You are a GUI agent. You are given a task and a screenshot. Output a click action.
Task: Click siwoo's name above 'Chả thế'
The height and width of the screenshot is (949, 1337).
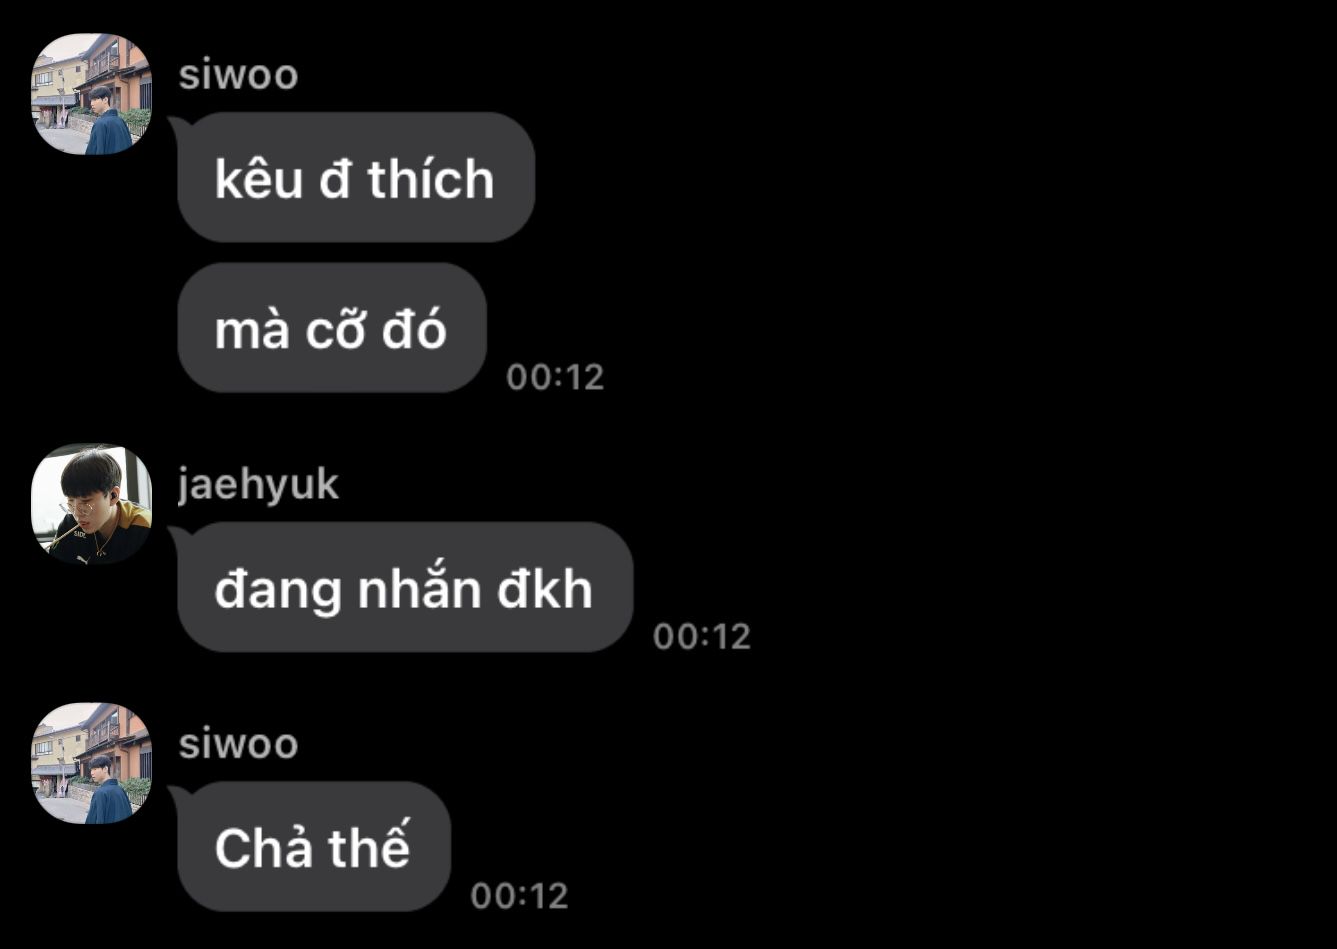click(x=238, y=744)
